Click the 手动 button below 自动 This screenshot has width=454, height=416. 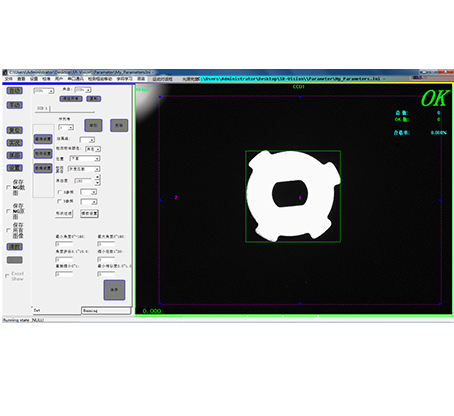pyautogui.click(x=15, y=105)
